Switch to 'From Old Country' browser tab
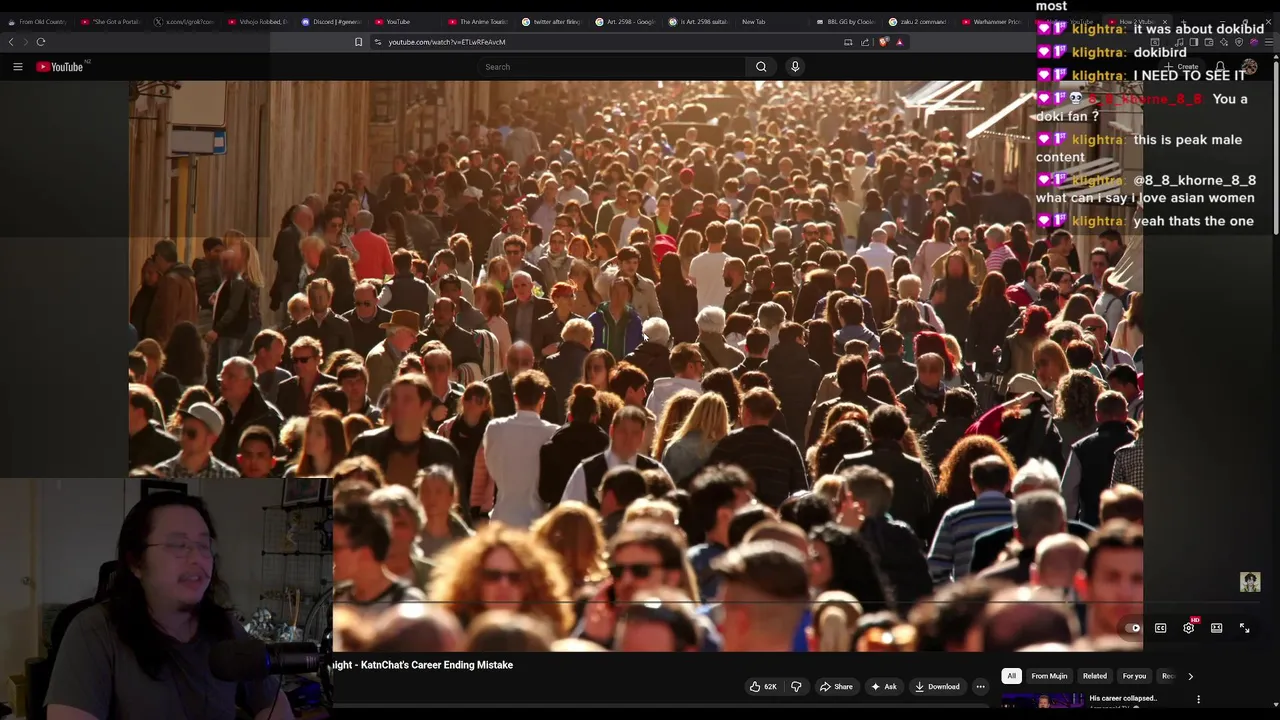This screenshot has height=720, width=1280. click(38, 21)
